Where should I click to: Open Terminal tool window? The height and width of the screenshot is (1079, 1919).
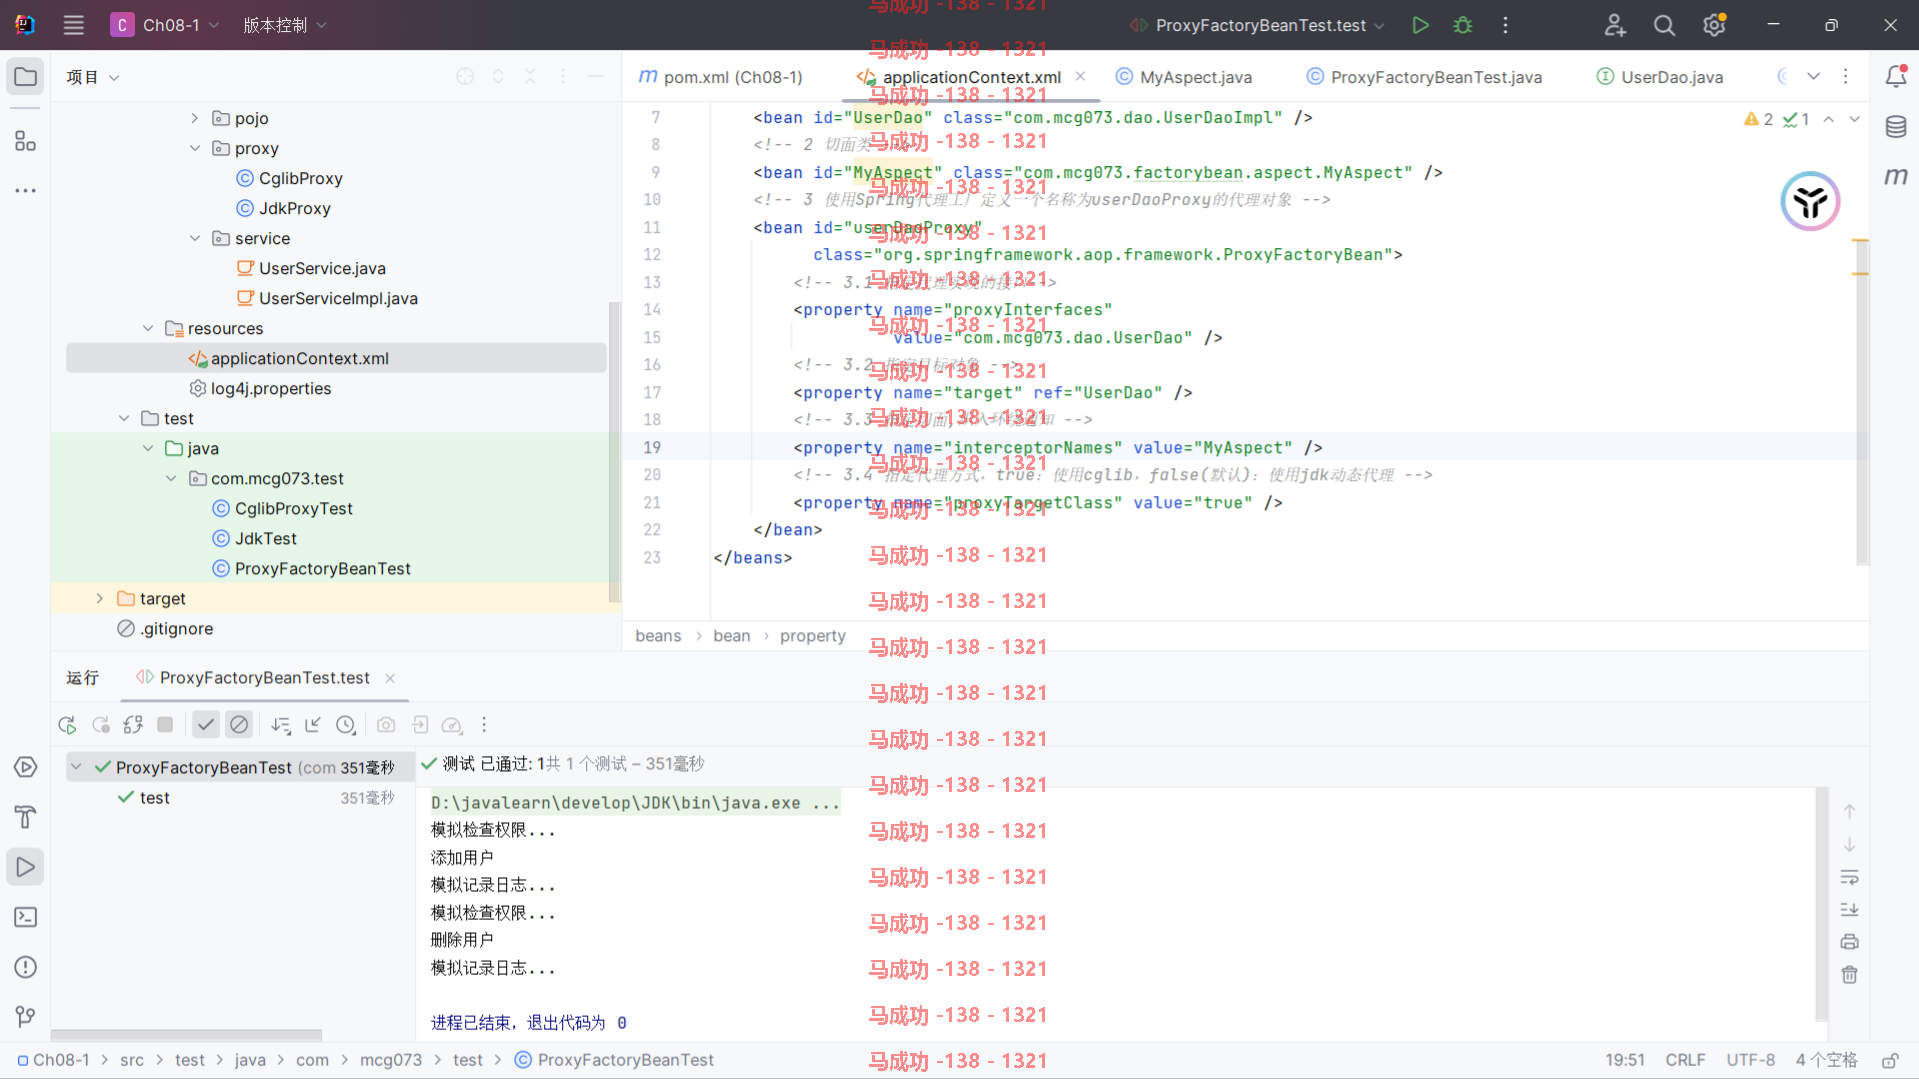pyautogui.click(x=26, y=917)
